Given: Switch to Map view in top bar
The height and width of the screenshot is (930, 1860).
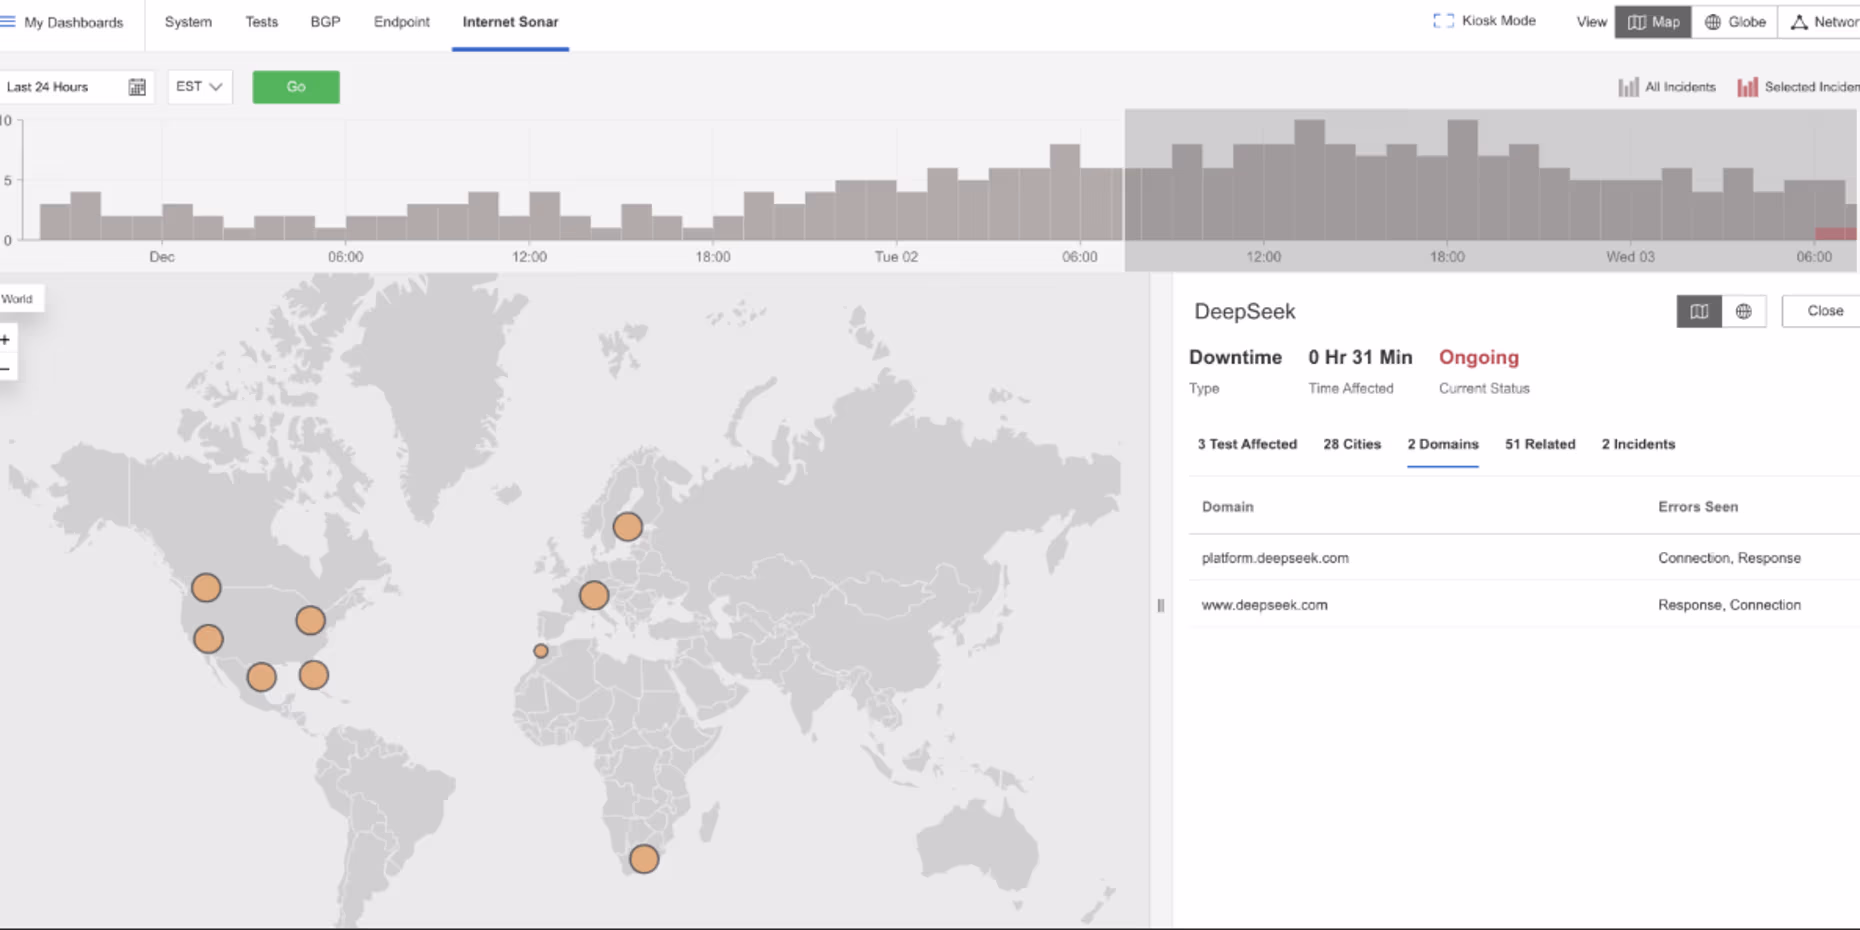Looking at the screenshot, I should coord(1653,22).
